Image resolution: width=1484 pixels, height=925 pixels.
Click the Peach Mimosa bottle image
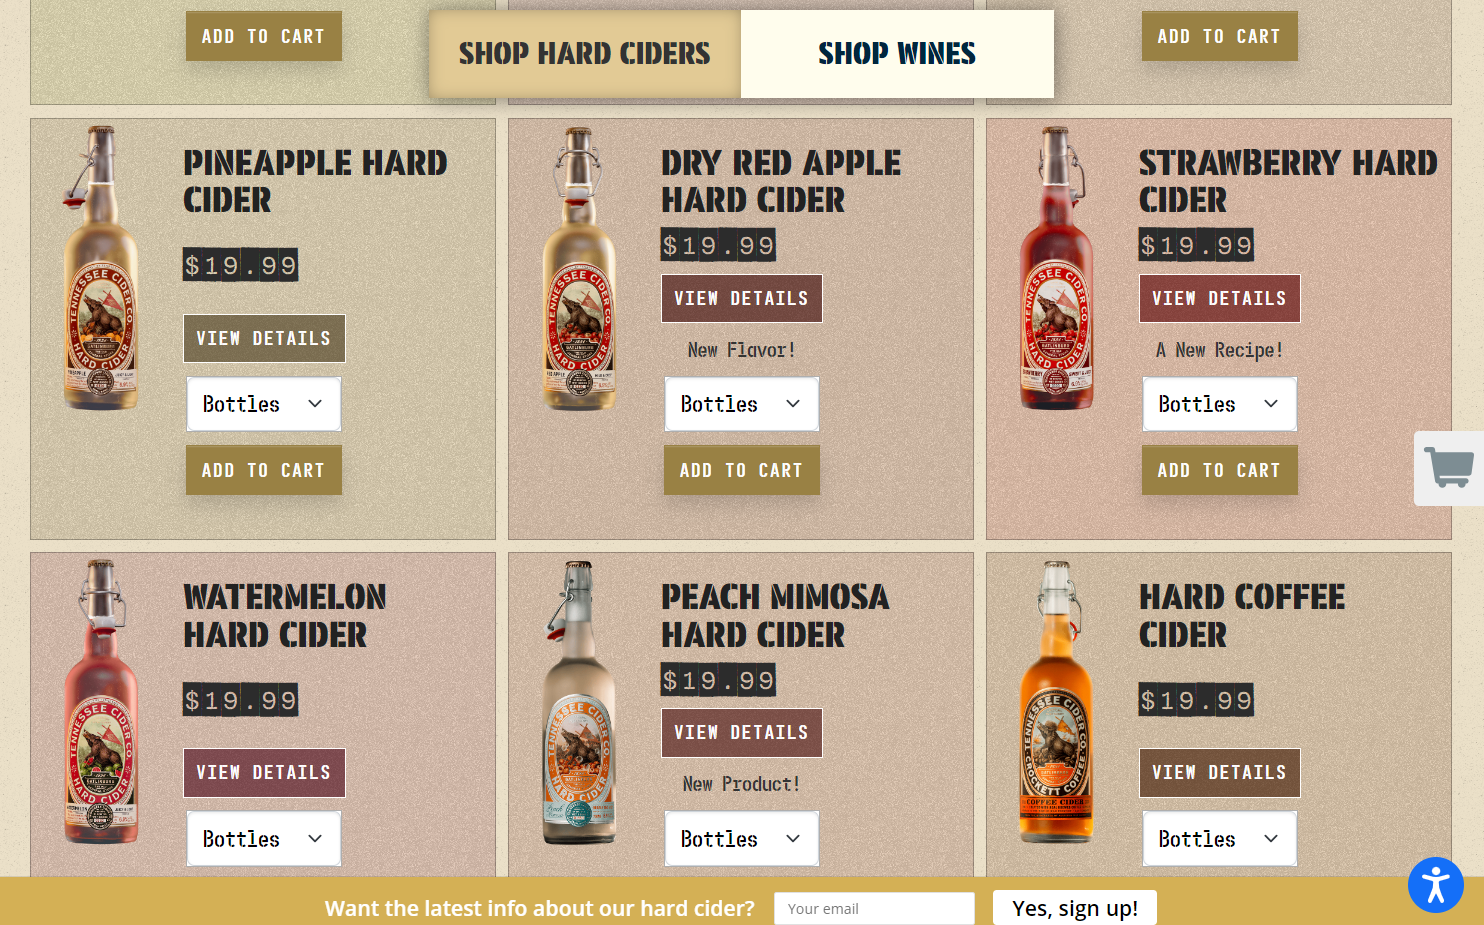coord(578,701)
